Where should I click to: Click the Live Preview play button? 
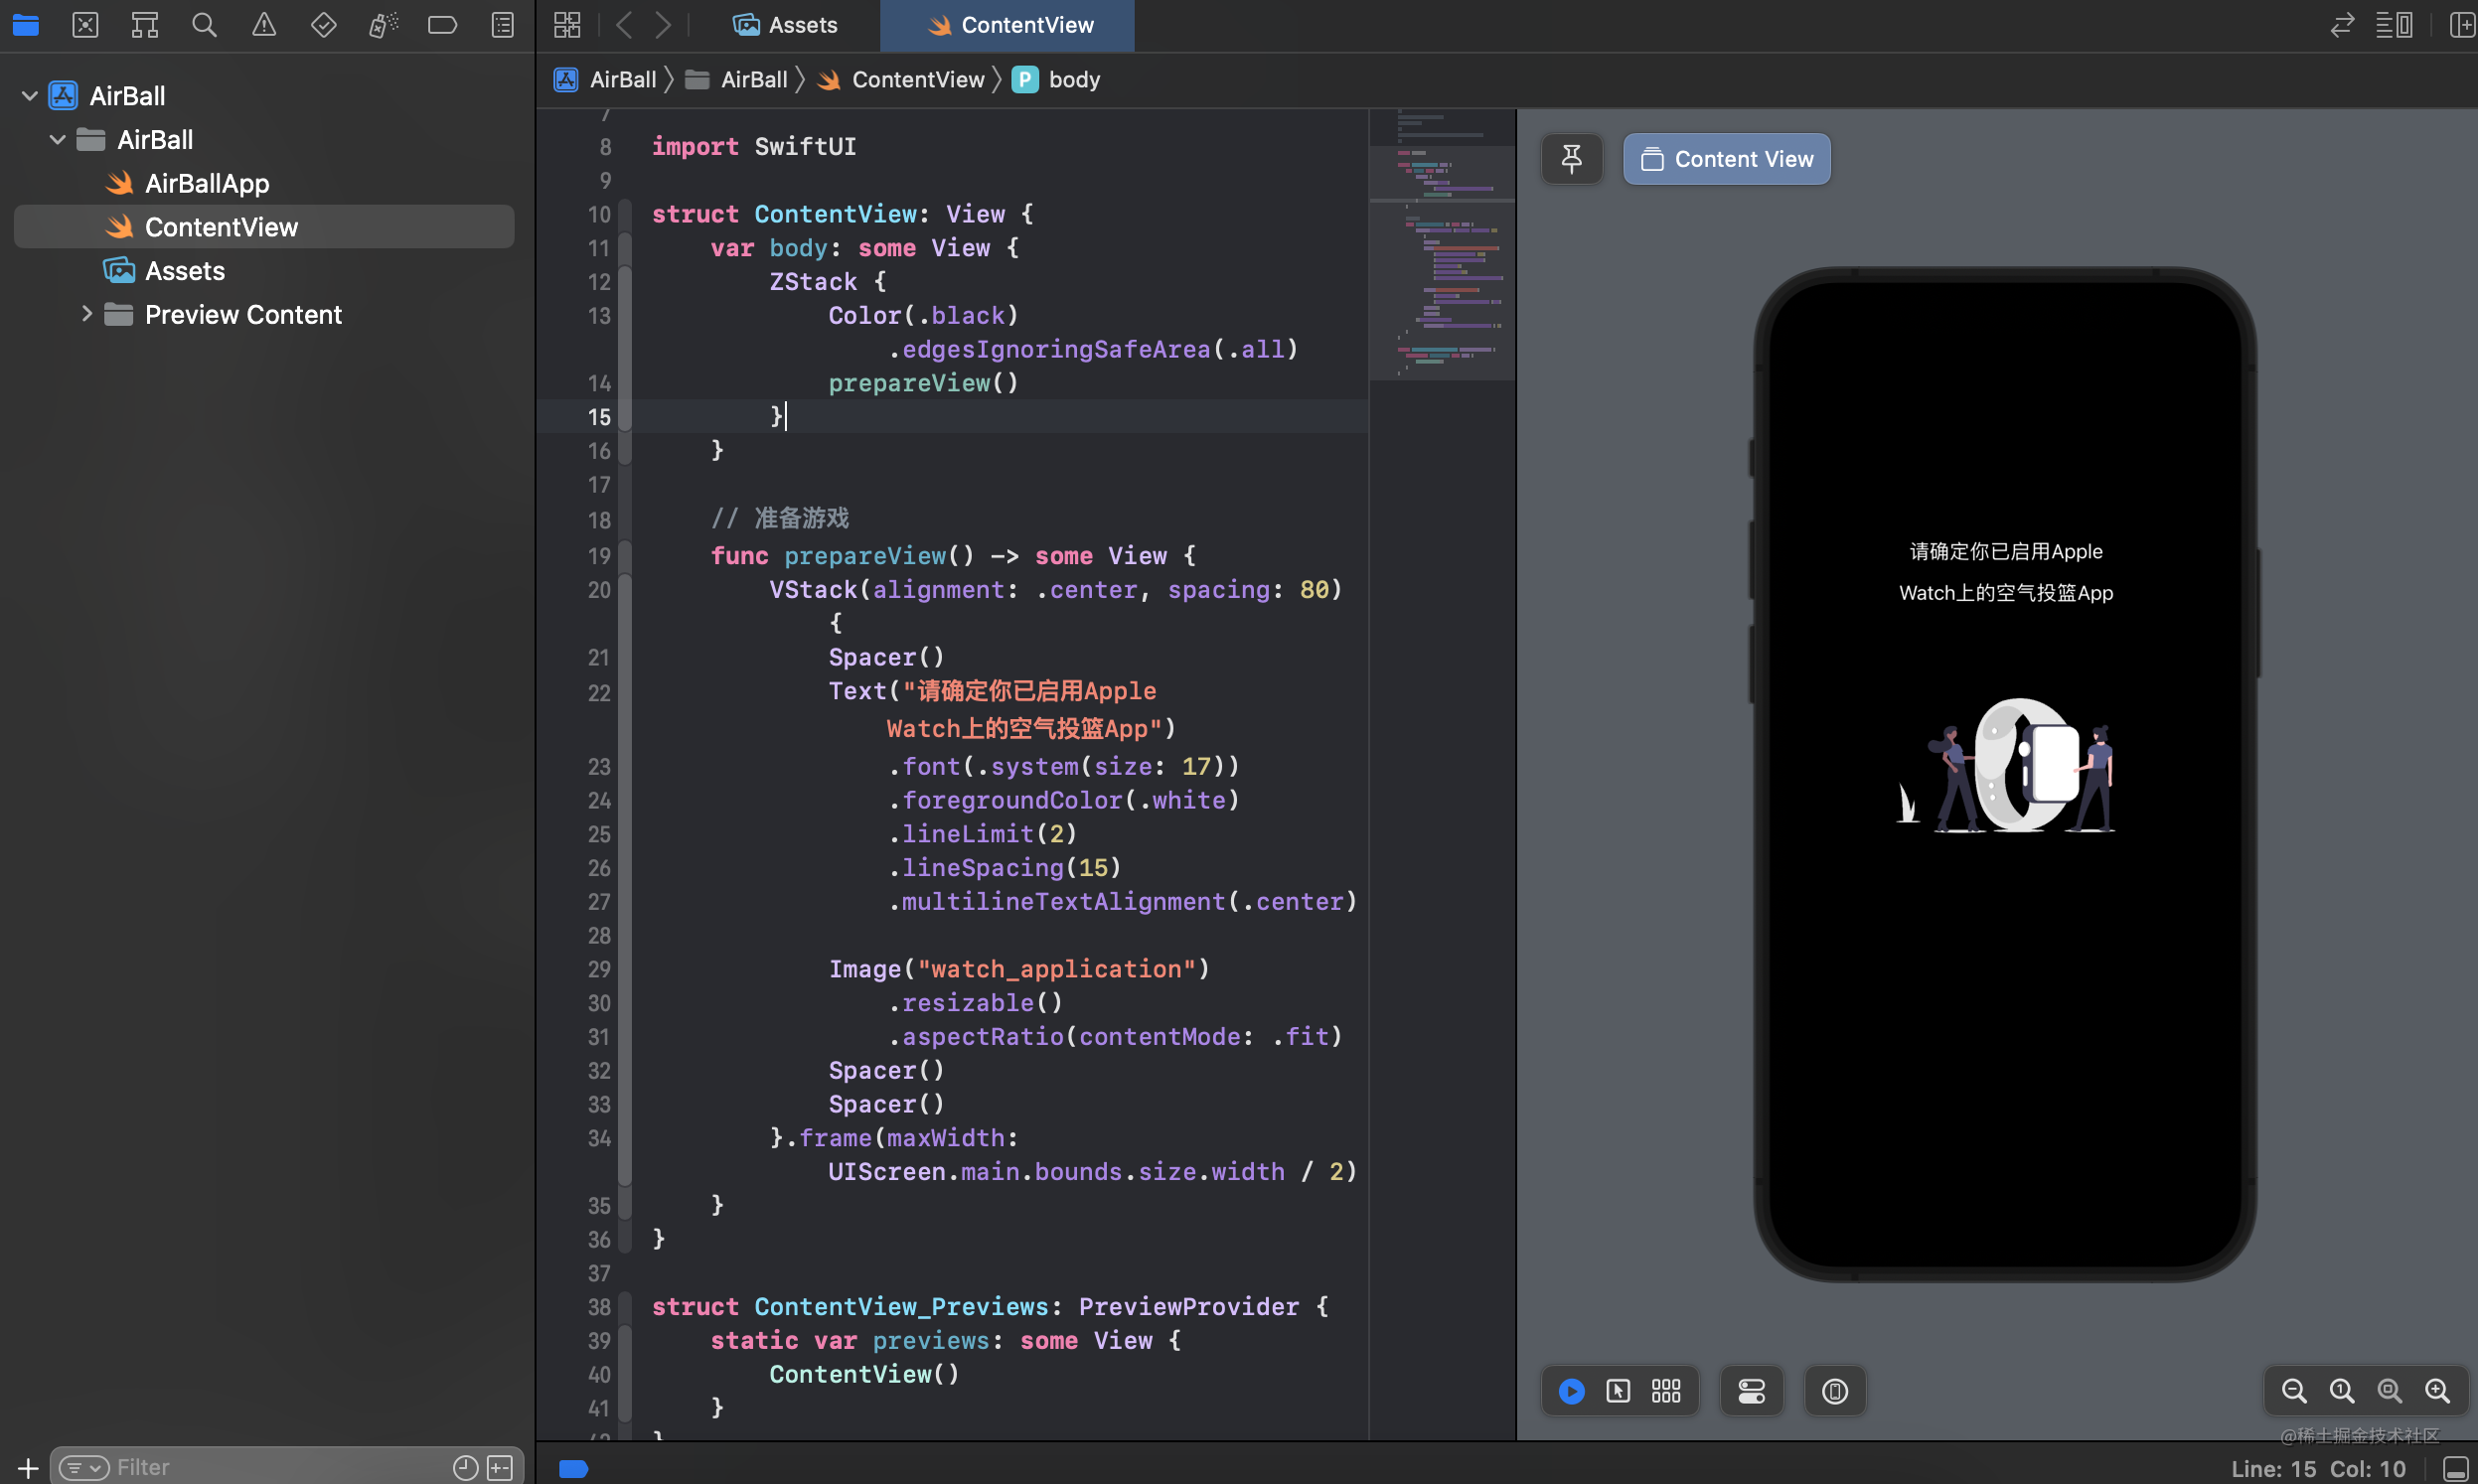click(x=1571, y=1391)
